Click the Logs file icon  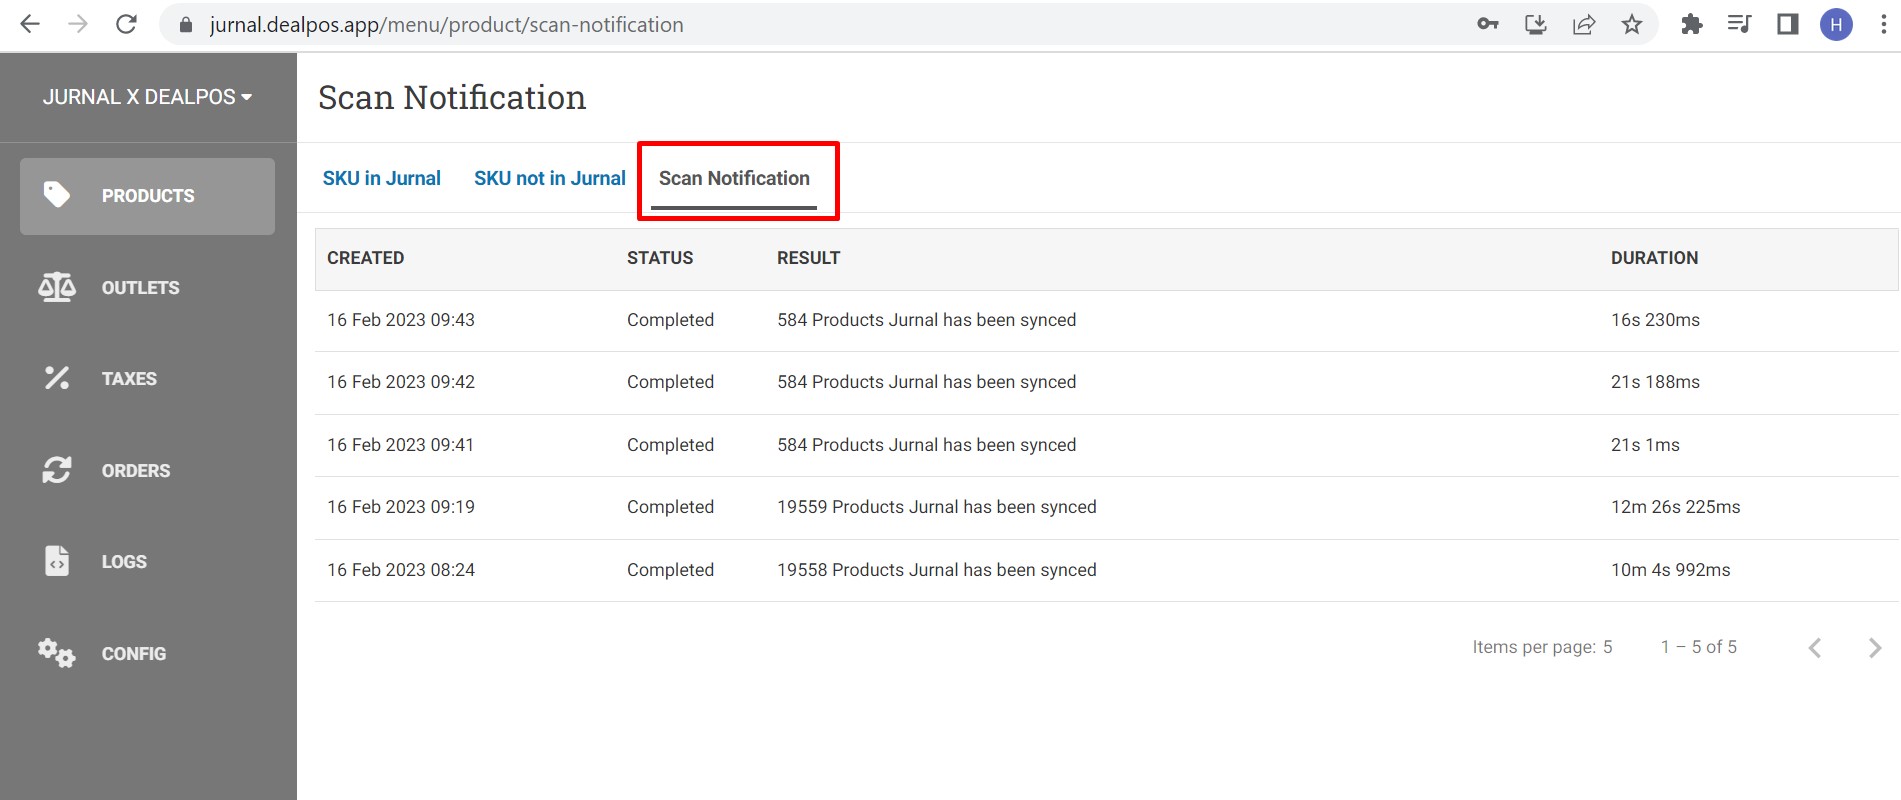pyautogui.click(x=57, y=561)
